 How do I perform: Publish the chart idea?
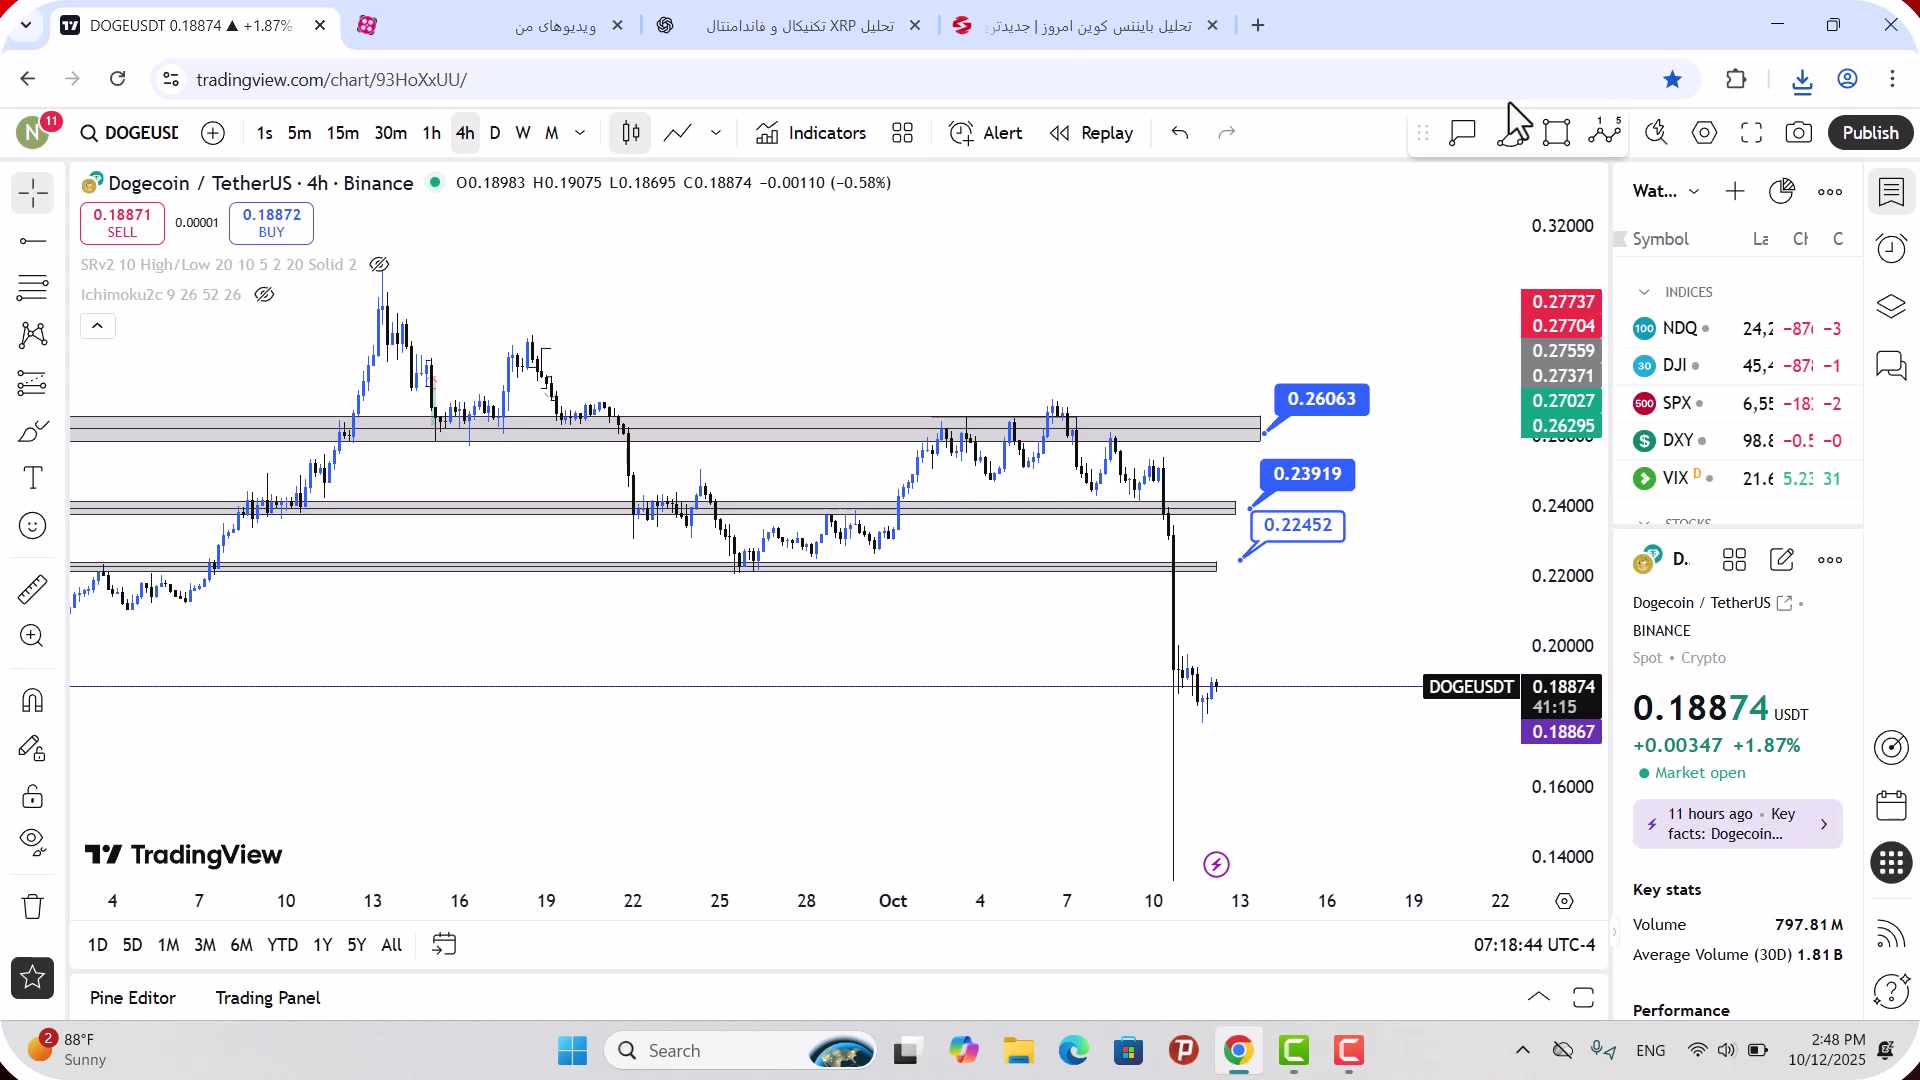click(x=1870, y=133)
